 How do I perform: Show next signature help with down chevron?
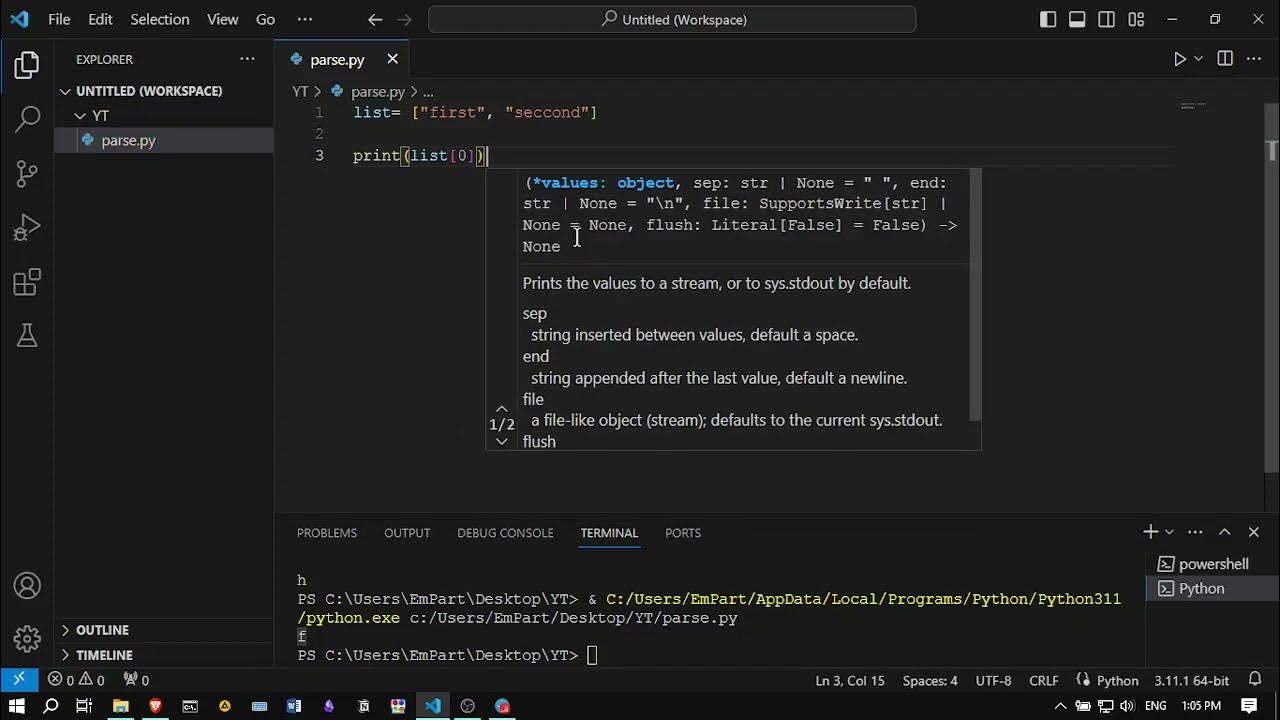pos(502,441)
